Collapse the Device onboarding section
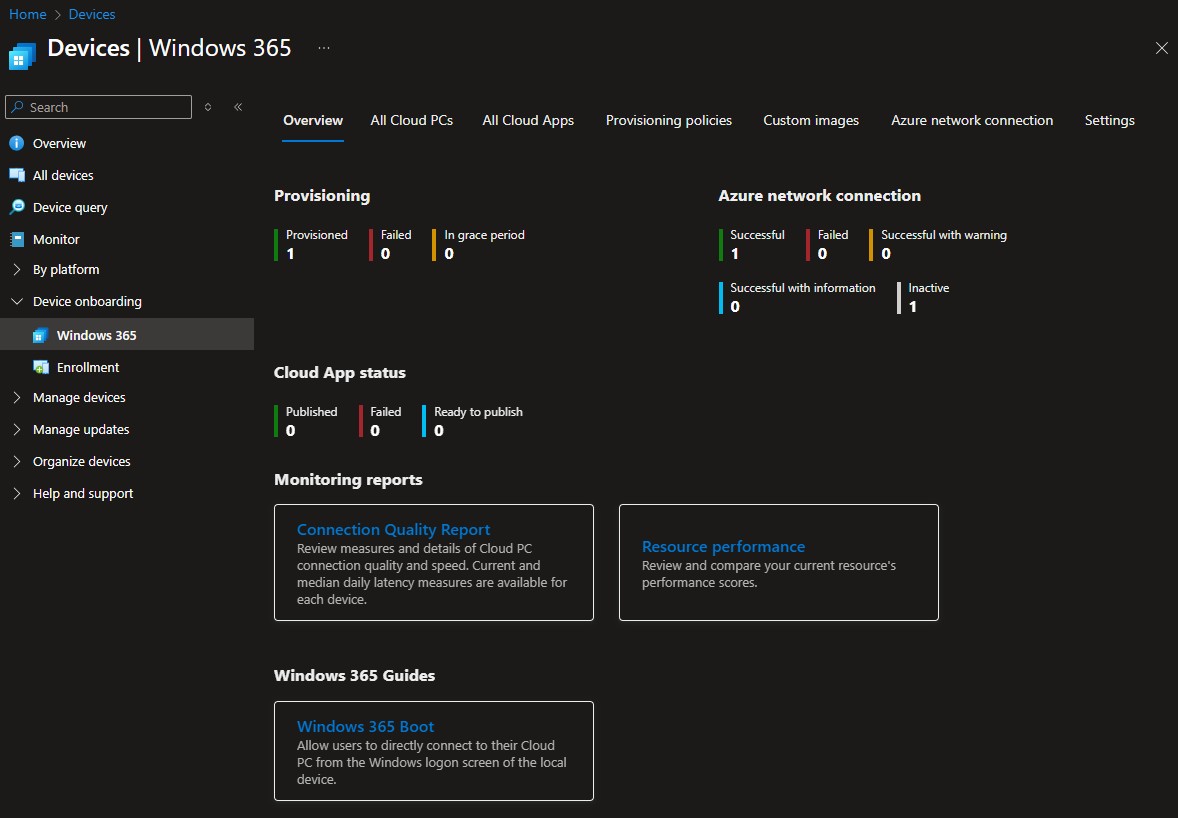 pyautogui.click(x=16, y=301)
